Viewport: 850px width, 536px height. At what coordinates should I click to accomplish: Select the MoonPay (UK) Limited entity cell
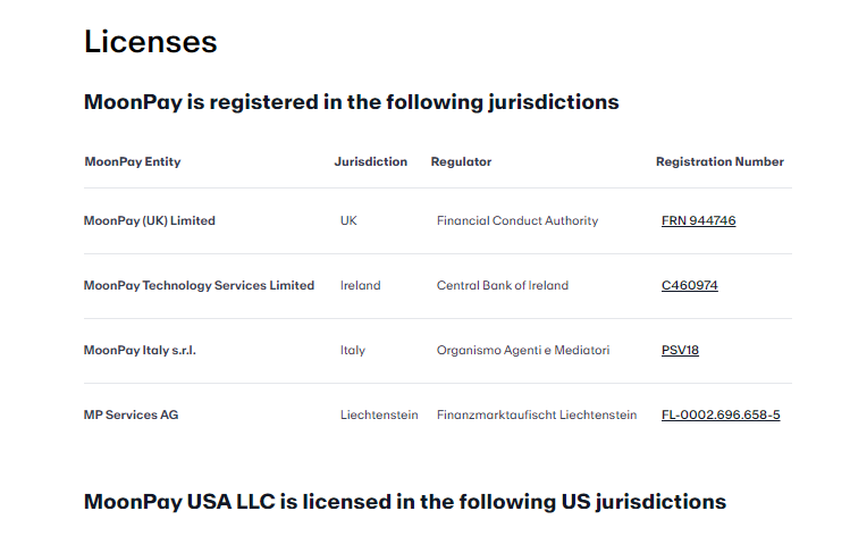(149, 221)
